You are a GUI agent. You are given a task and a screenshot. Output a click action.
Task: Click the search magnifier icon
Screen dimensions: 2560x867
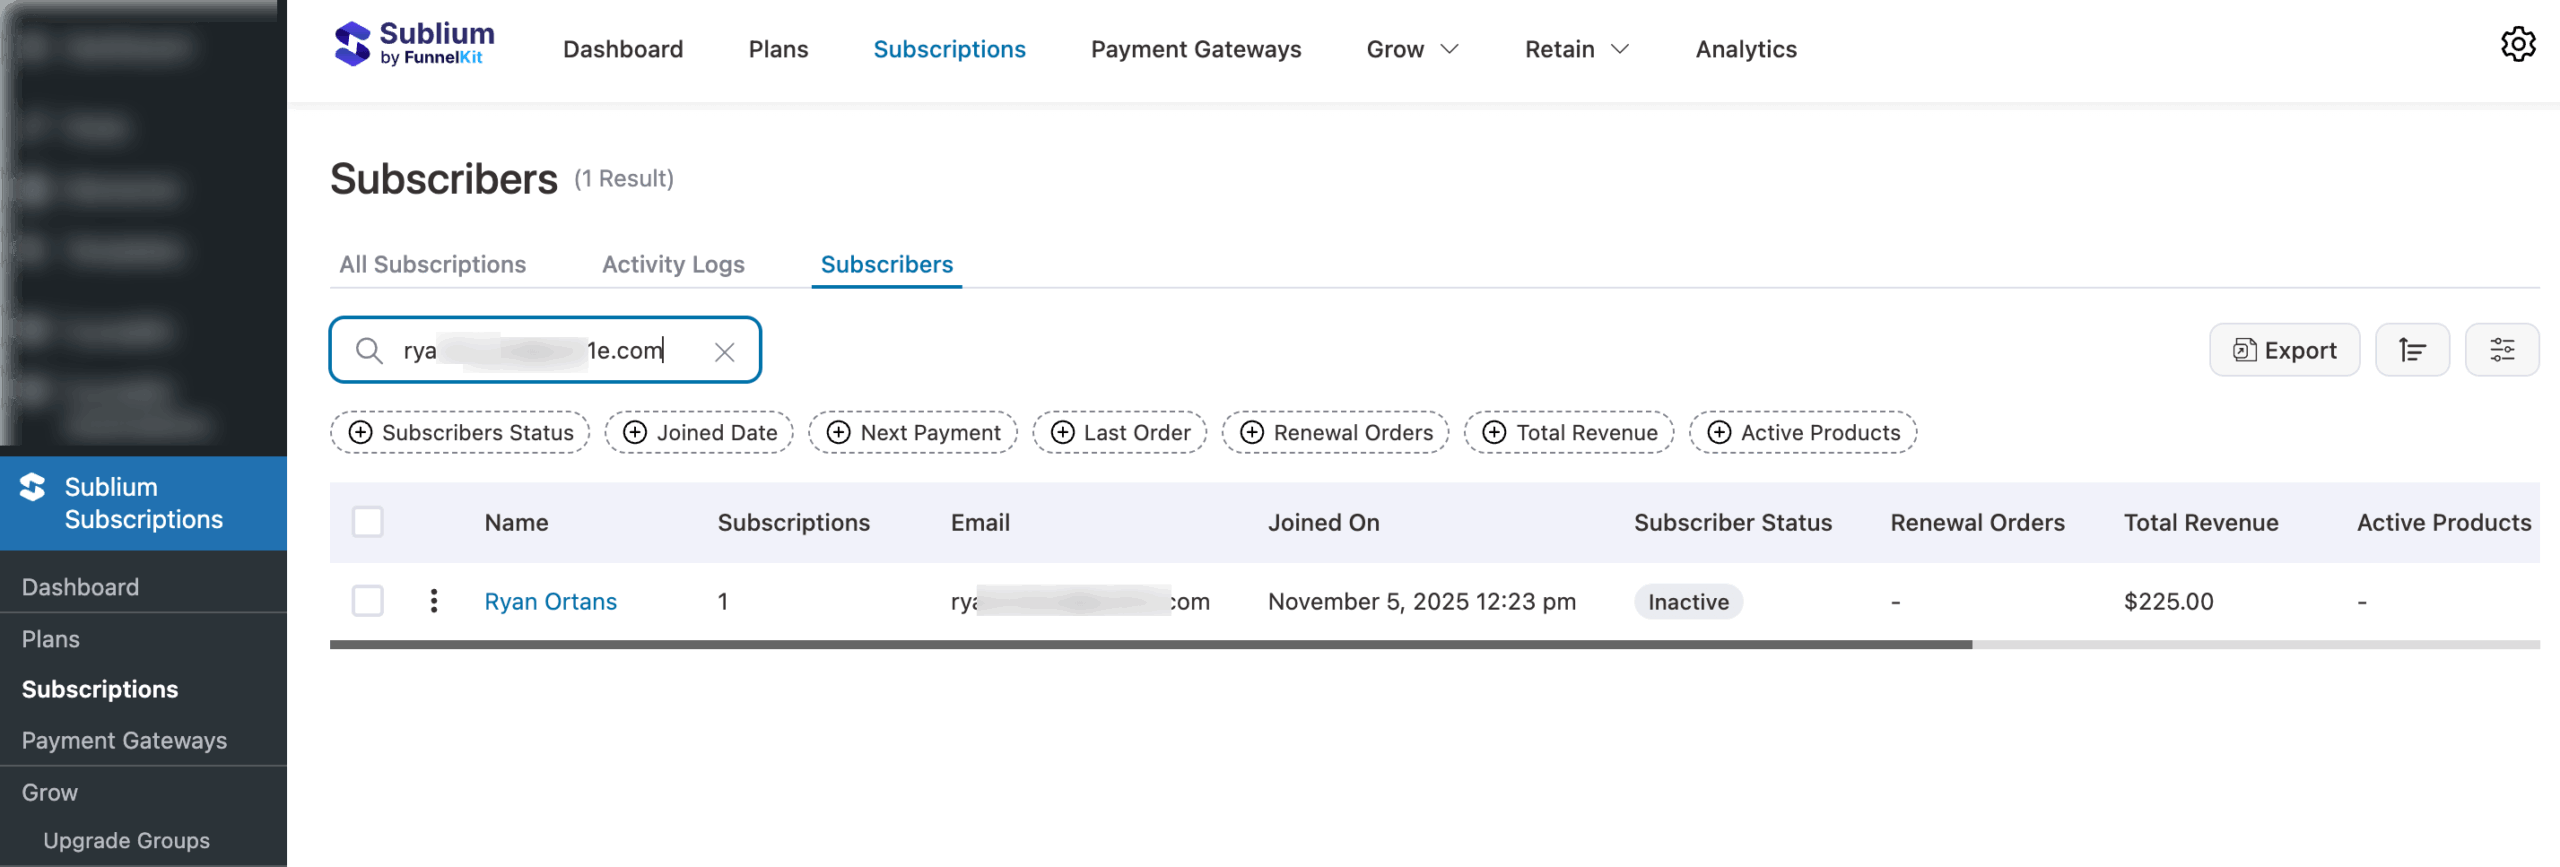coord(369,351)
